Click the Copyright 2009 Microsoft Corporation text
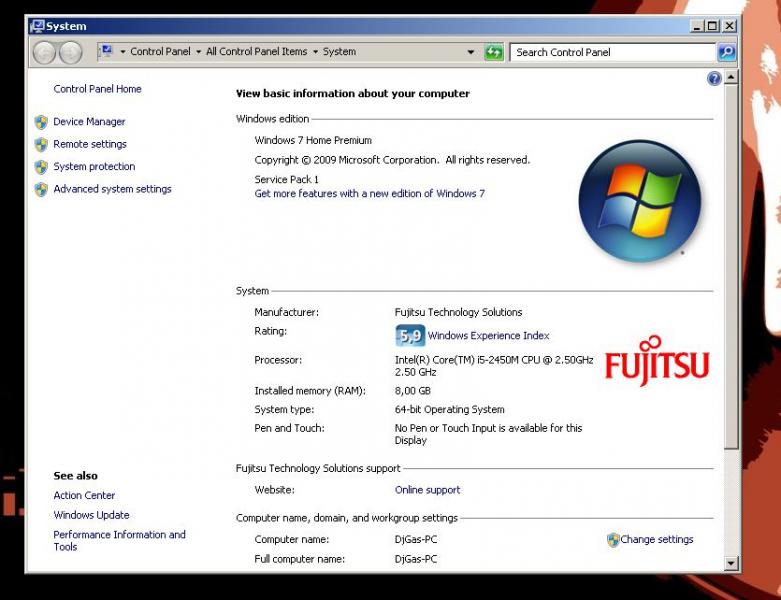The height and width of the screenshot is (600, 781). (392, 160)
